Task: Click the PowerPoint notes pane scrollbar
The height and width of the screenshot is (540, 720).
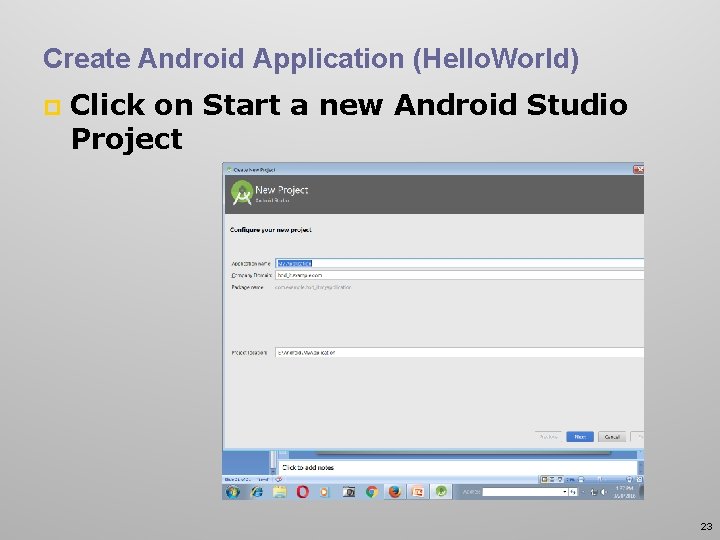Action: tap(640, 467)
